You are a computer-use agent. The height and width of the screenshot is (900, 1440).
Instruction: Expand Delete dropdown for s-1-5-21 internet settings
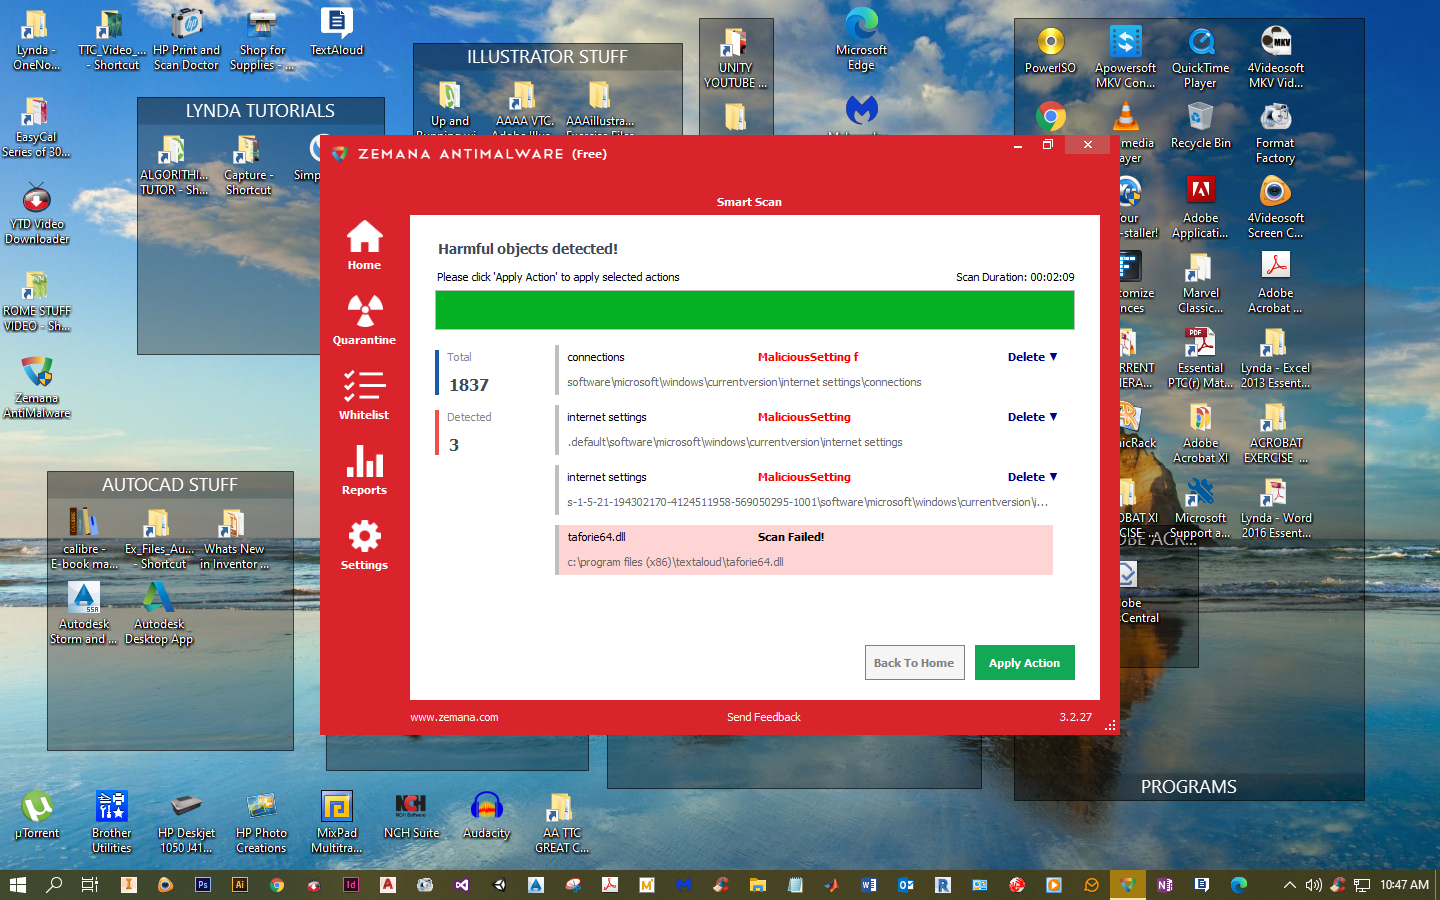point(1032,477)
